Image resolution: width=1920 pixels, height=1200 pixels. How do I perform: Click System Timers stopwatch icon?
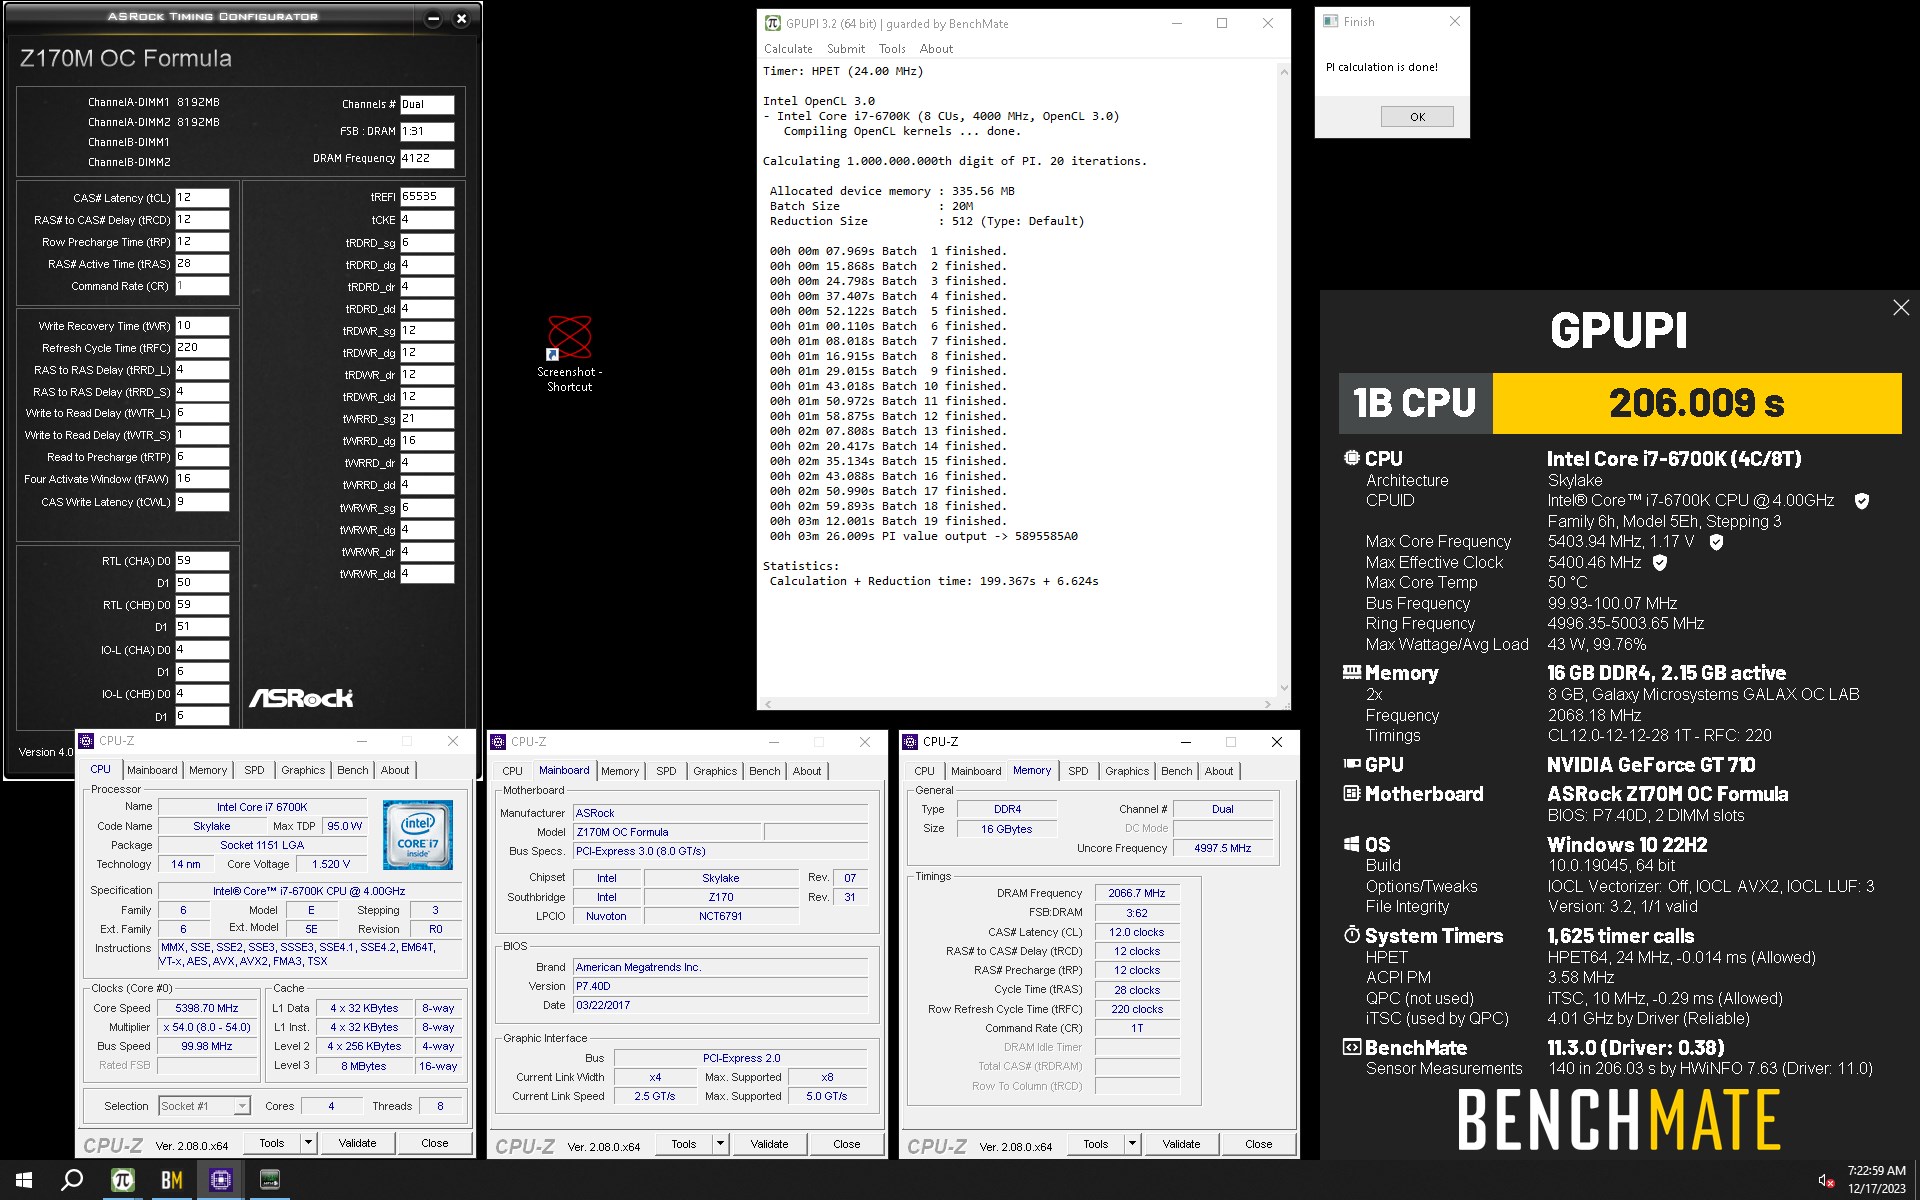point(1352,935)
